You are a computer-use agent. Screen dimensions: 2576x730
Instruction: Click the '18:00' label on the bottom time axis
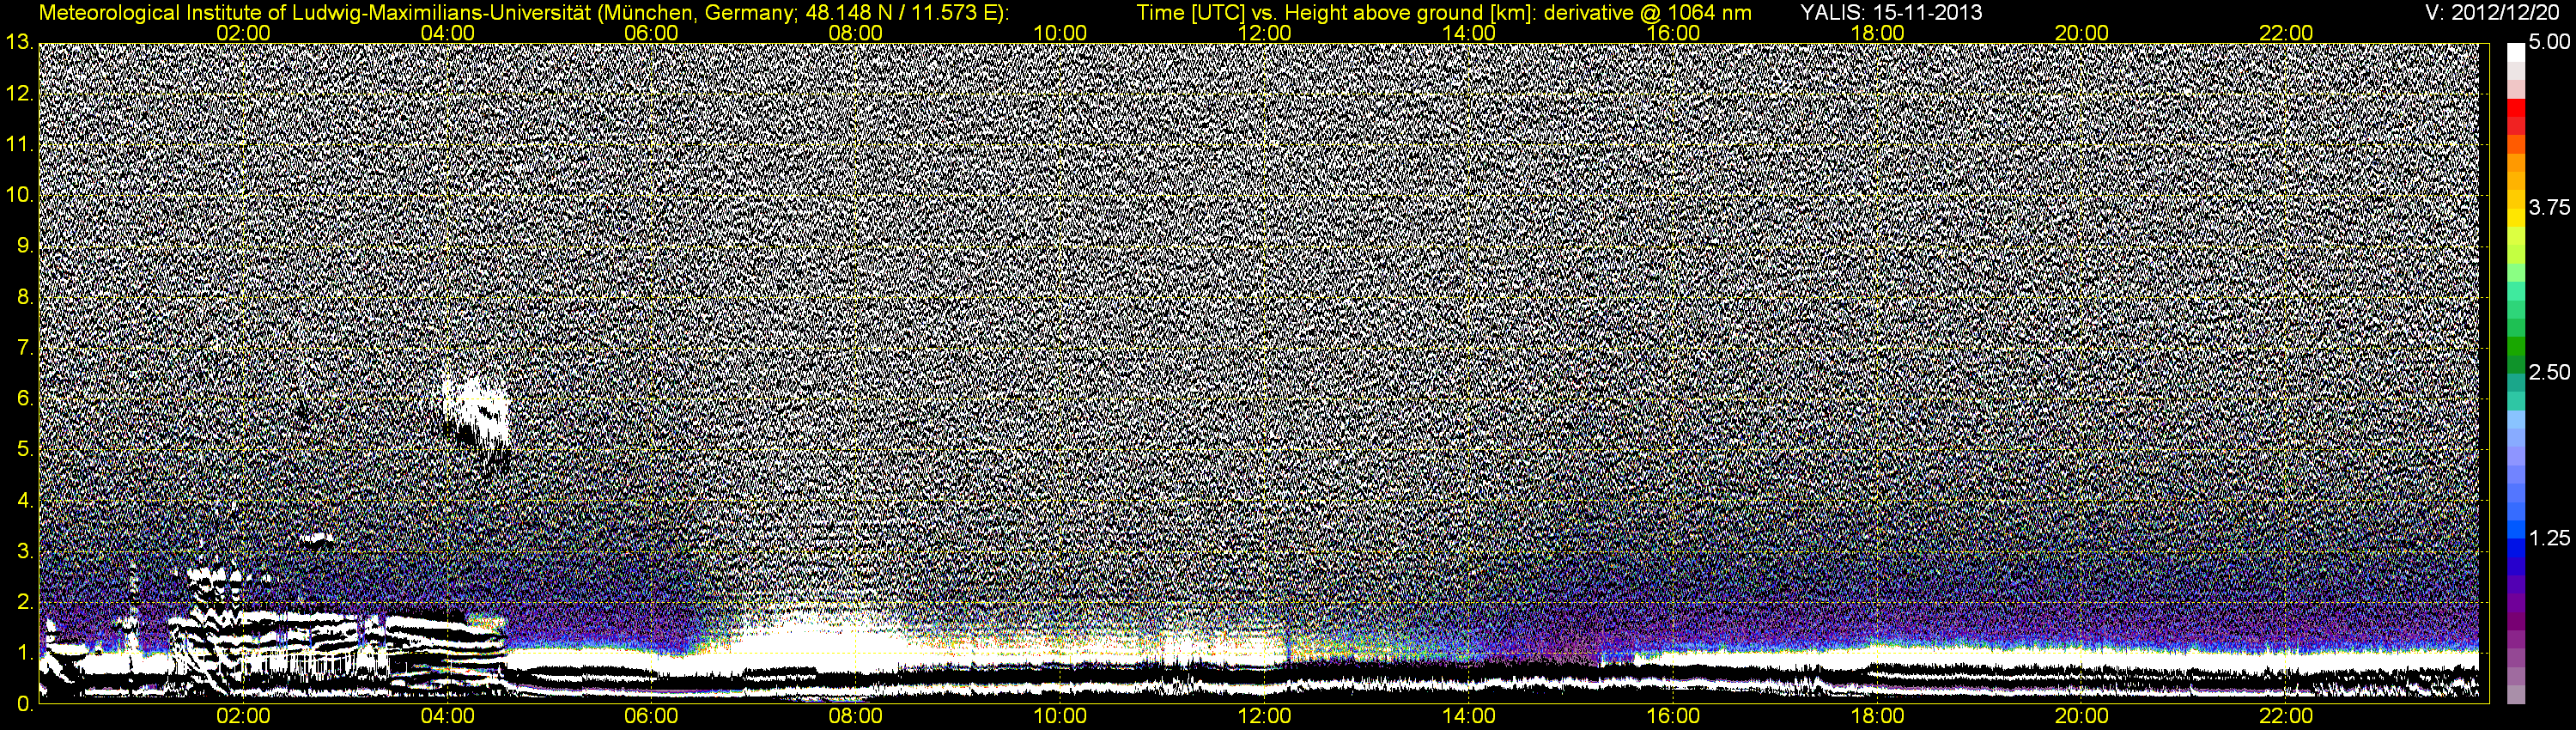[1877, 717]
